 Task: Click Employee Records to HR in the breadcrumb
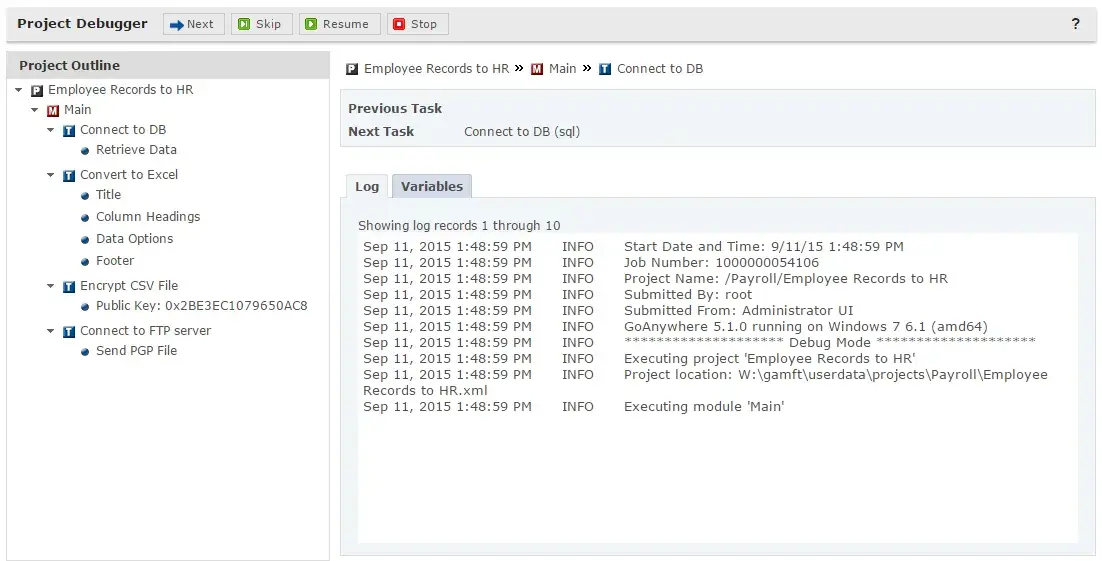pos(436,69)
